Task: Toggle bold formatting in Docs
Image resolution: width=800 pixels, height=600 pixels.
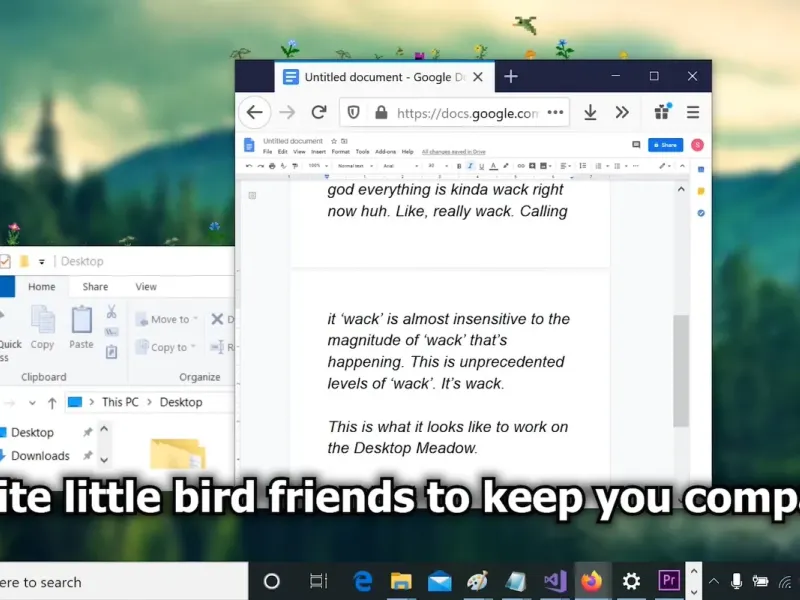Action: coord(459,166)
